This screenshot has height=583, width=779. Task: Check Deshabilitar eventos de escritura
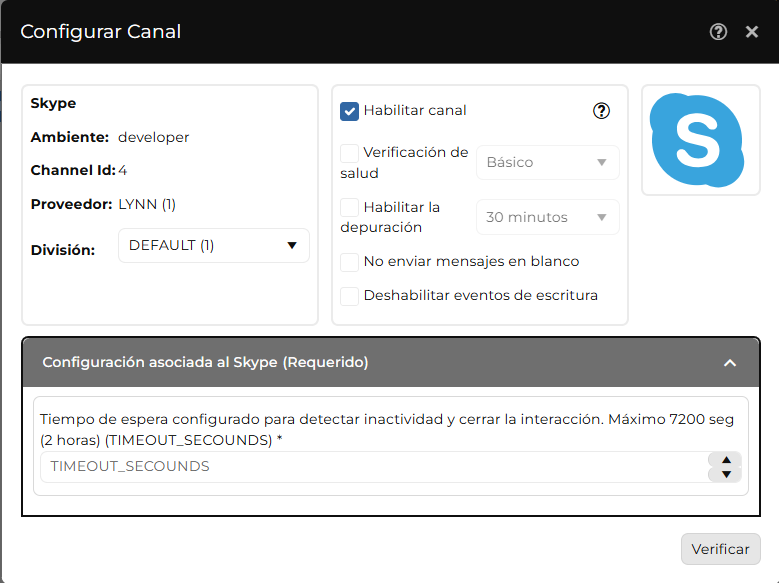click(349, 296)
